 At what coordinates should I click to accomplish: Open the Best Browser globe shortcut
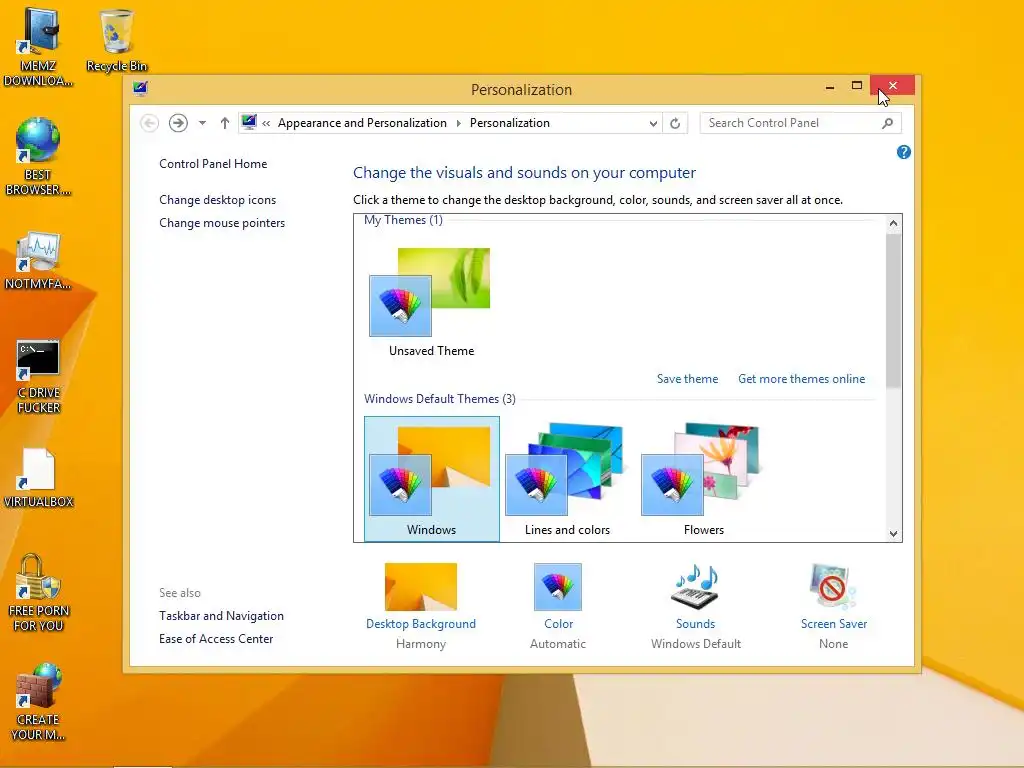38,157
